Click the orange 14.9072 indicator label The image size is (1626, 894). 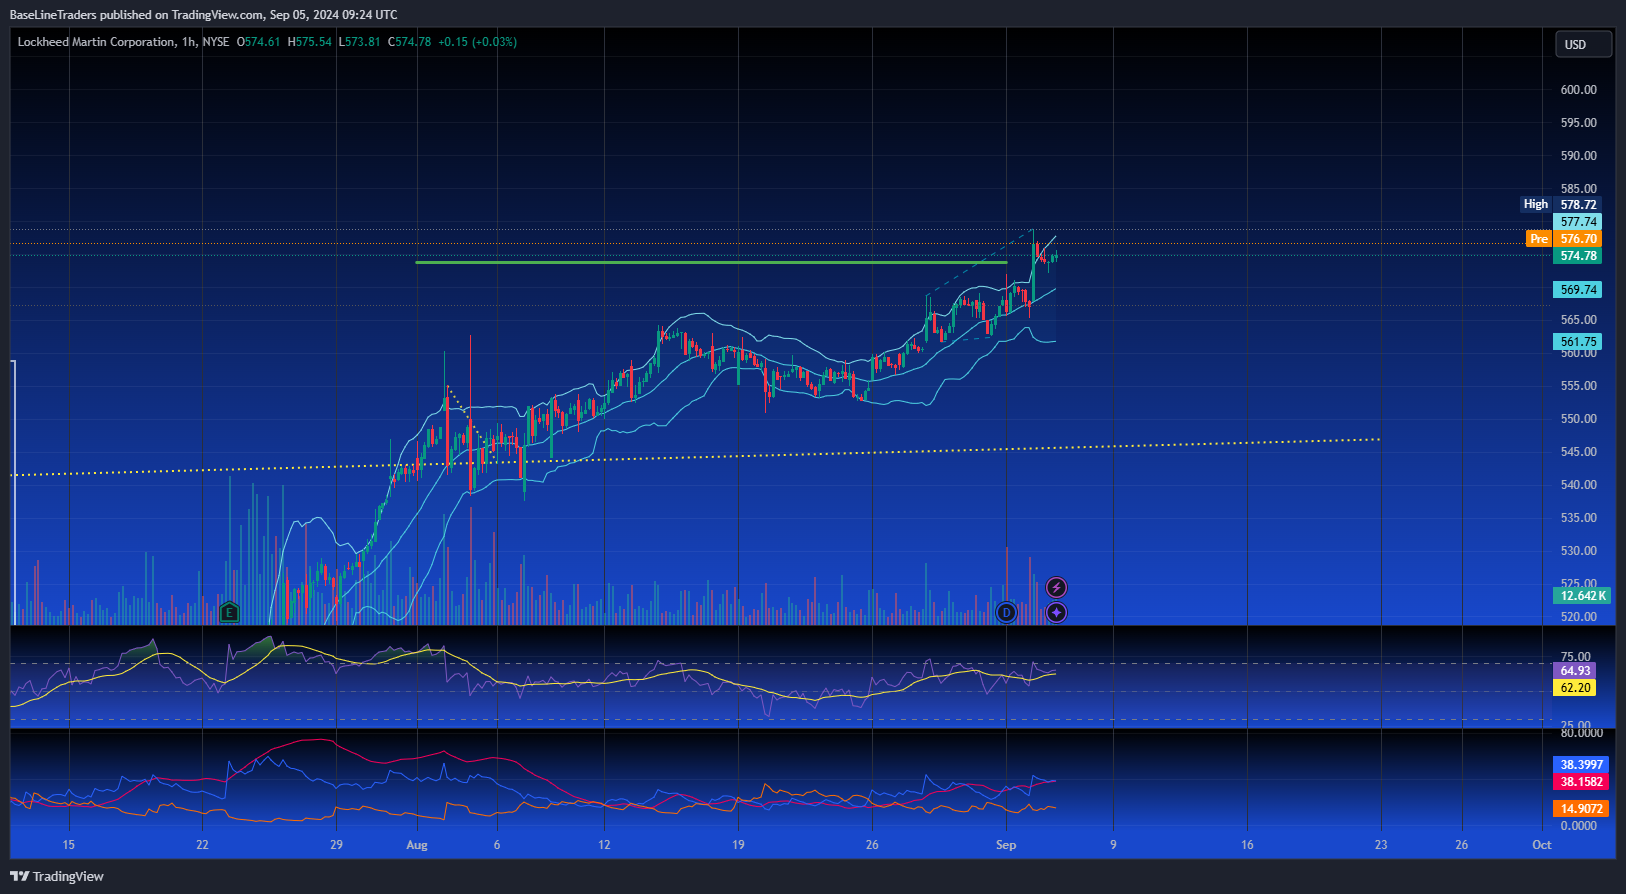[1581, 809]
